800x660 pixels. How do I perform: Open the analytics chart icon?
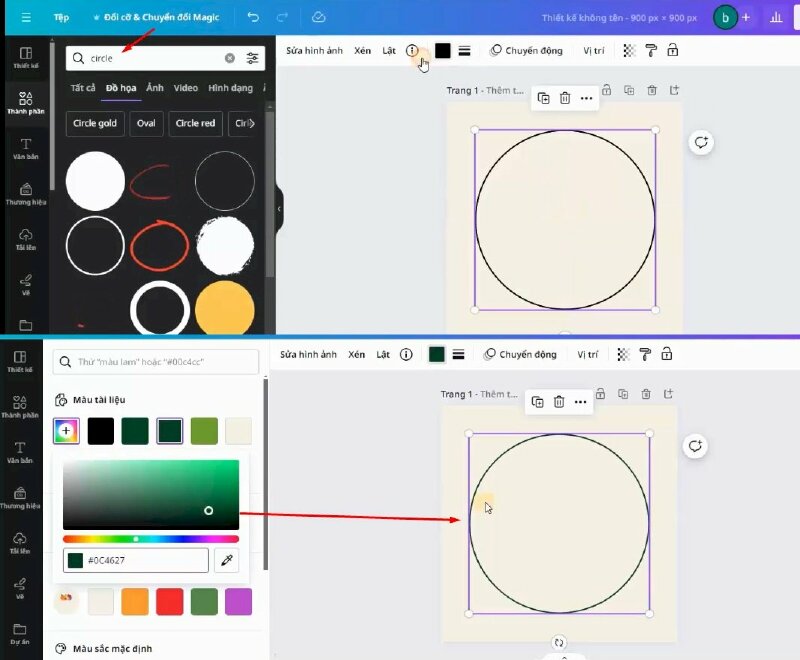pos(776,18)
